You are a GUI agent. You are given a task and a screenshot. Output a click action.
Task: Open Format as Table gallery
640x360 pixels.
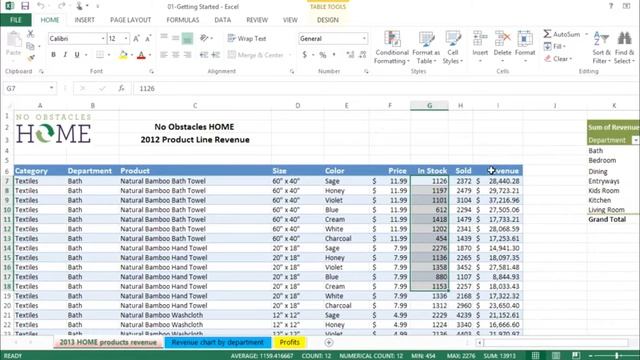(x=426, y=48)
